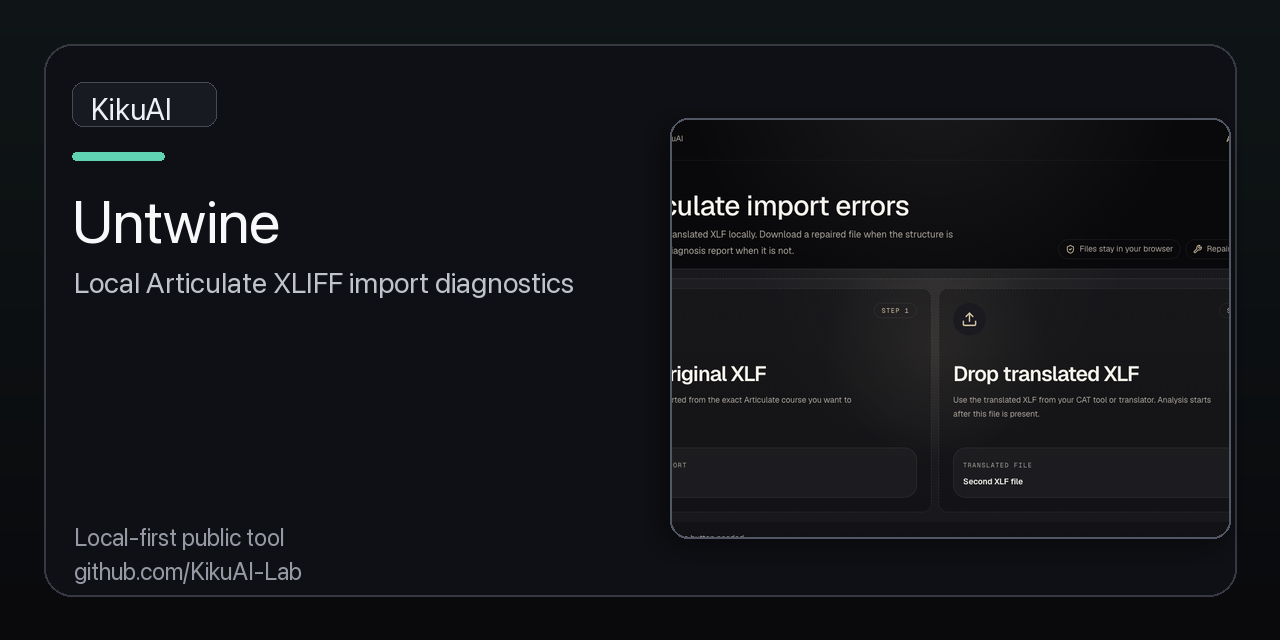Select the KikuAI logo badge

[x=144, y=105]
